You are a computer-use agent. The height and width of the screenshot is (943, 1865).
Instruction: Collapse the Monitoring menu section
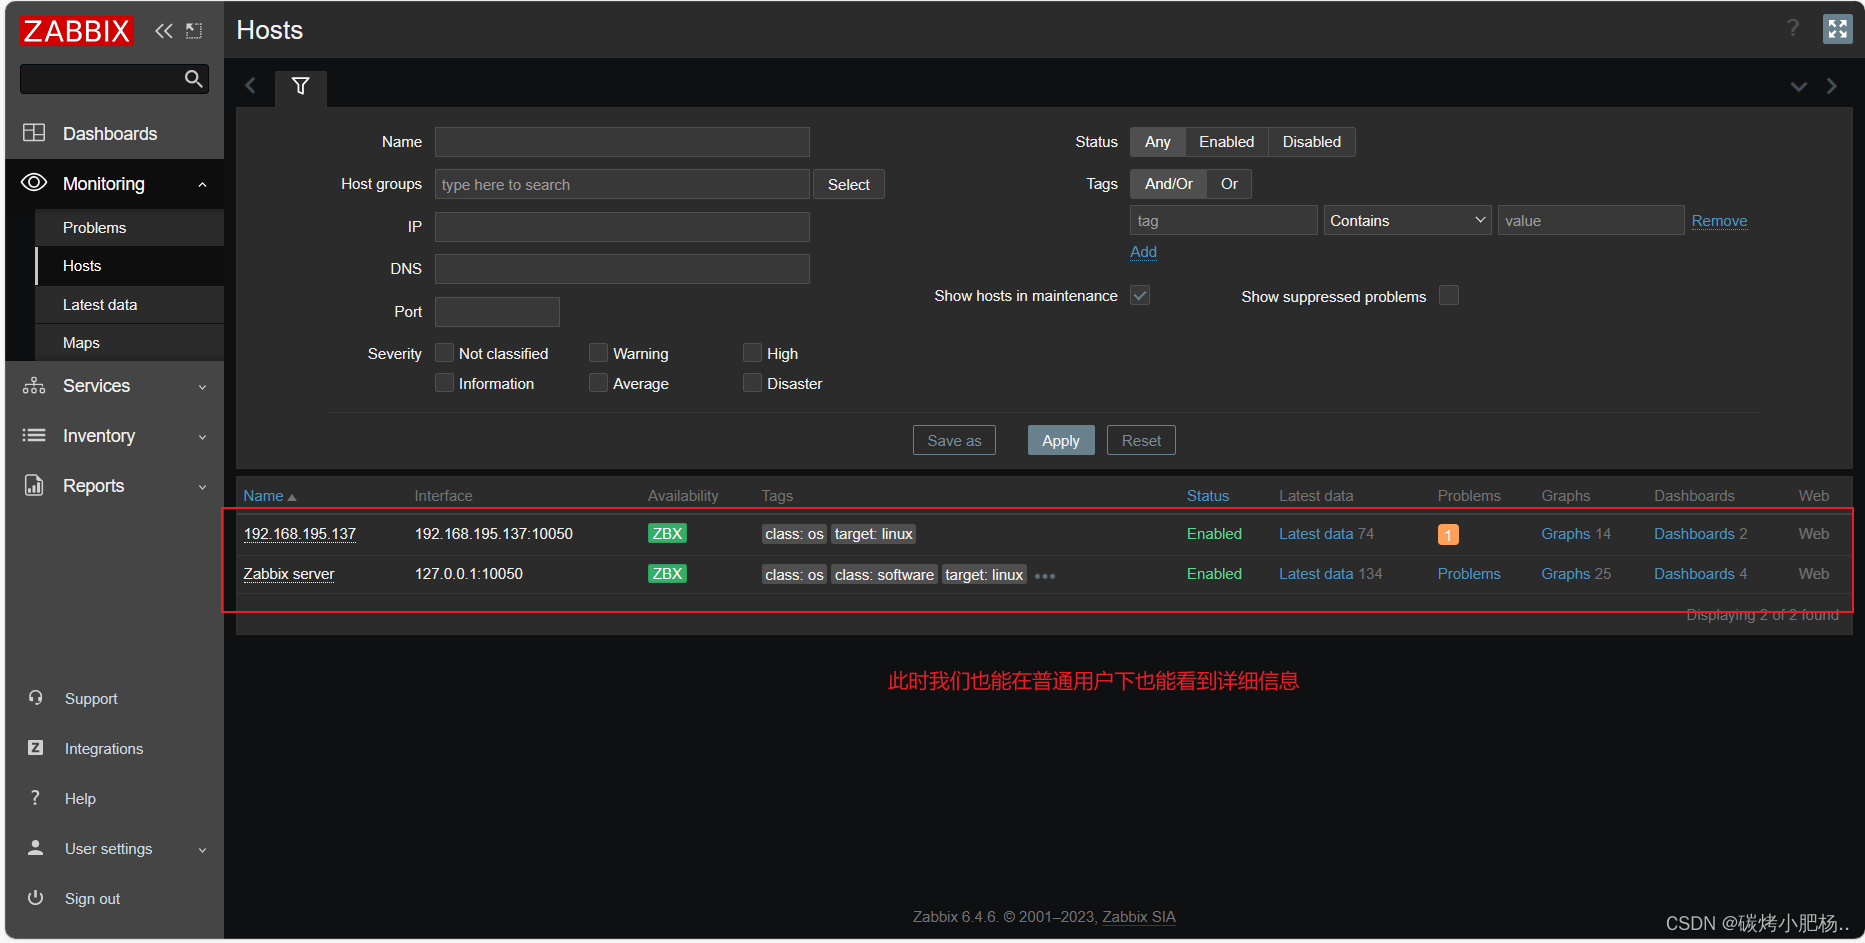click(203, 185)
